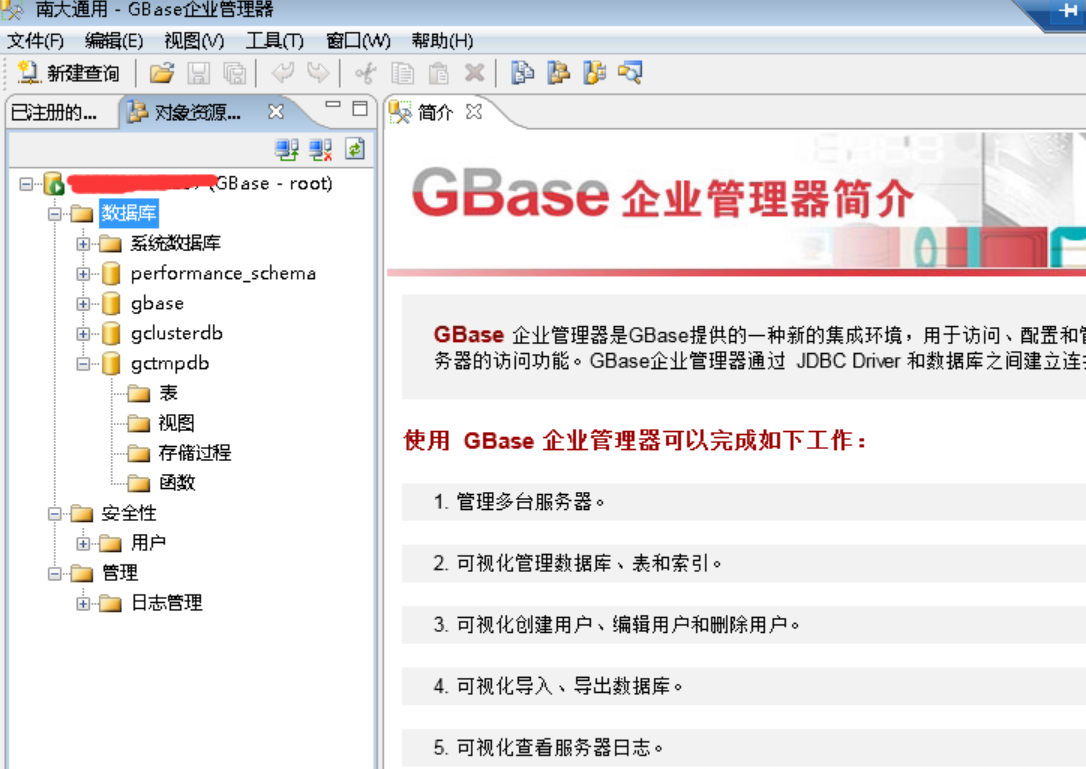Screen dimensions: 1086x769
Task: Click the disconnect server icon with red X
Action: [321, 149]
